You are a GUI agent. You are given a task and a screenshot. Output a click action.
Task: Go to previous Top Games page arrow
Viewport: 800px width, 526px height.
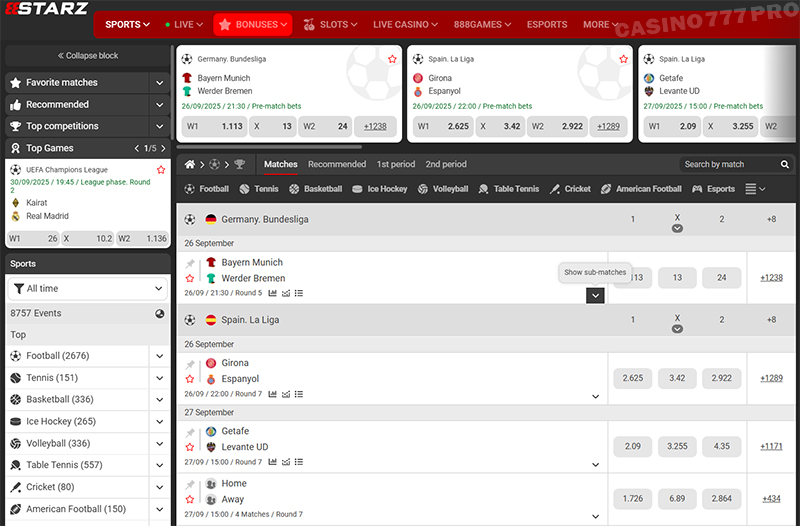pos(136,148)
